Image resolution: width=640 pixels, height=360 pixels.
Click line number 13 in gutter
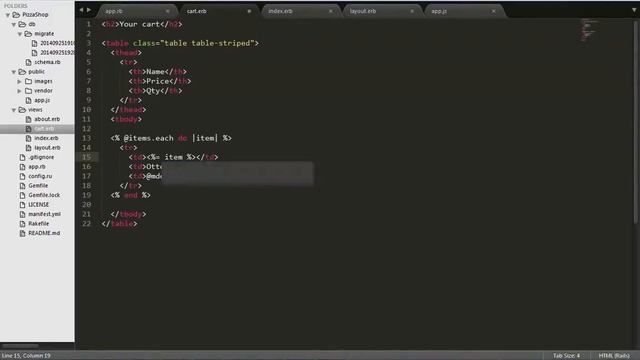tap(87, 138)
